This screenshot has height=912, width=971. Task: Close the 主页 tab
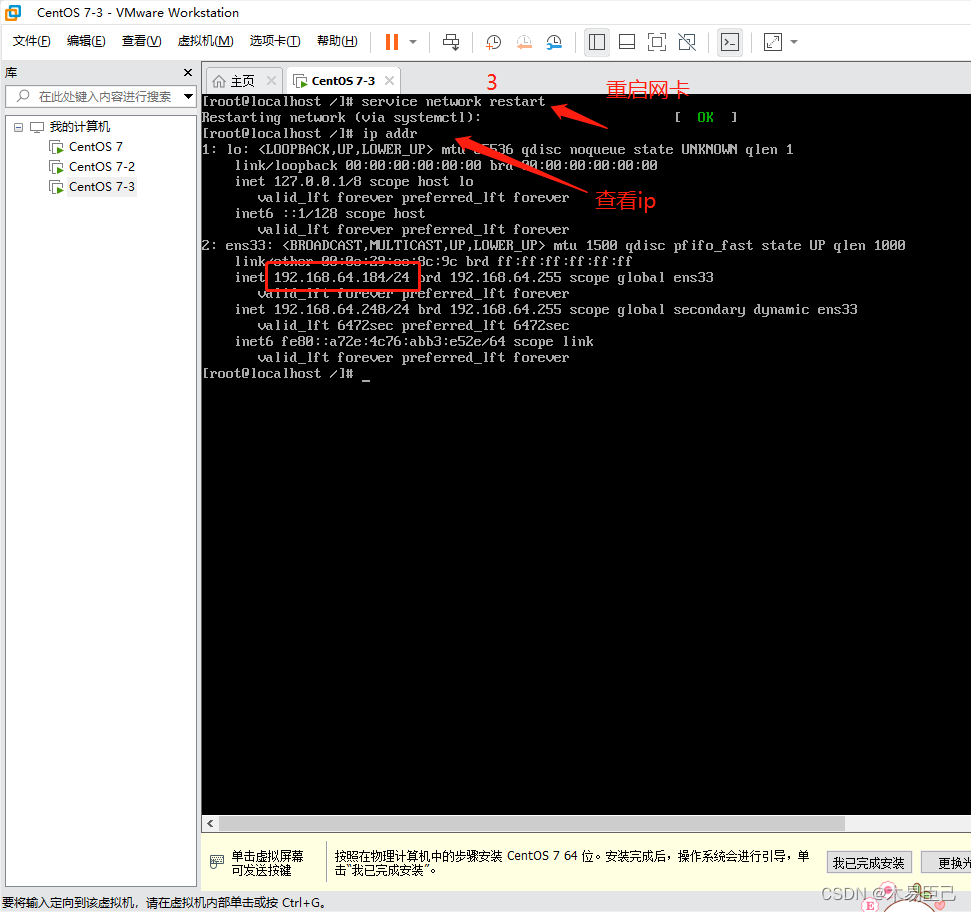271,80
